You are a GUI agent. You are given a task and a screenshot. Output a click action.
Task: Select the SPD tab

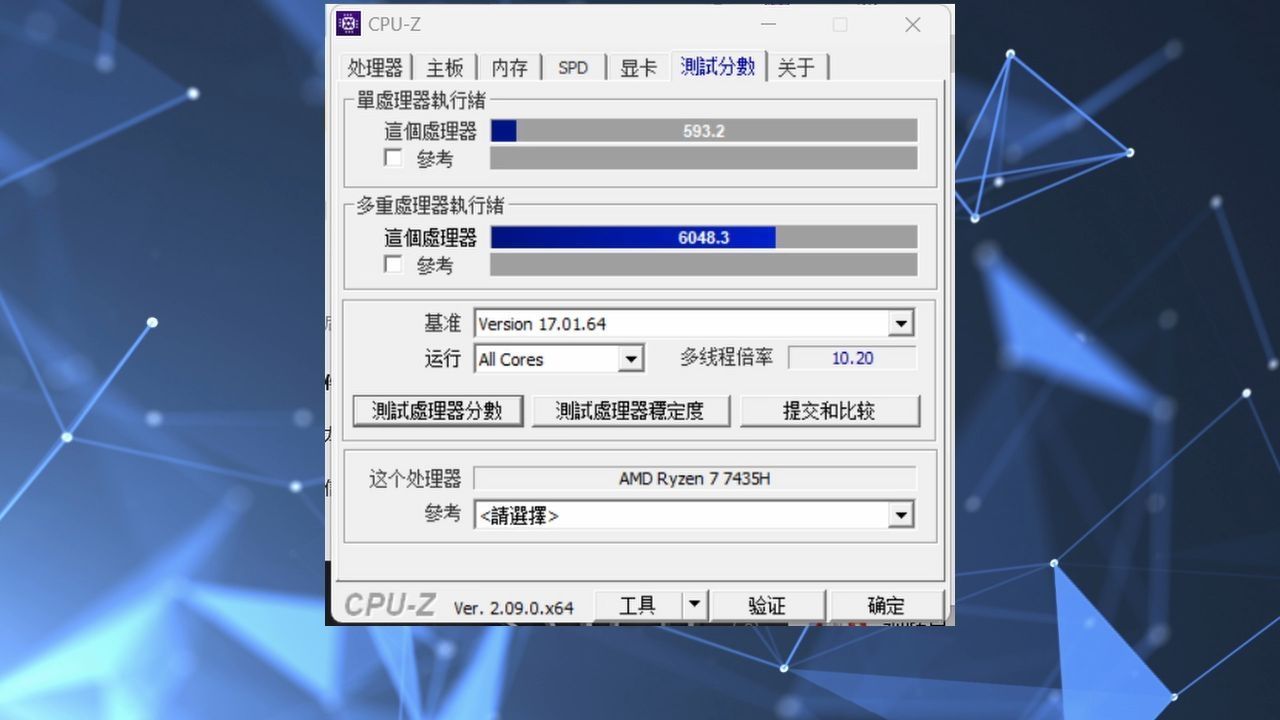[x=573, y=68]
